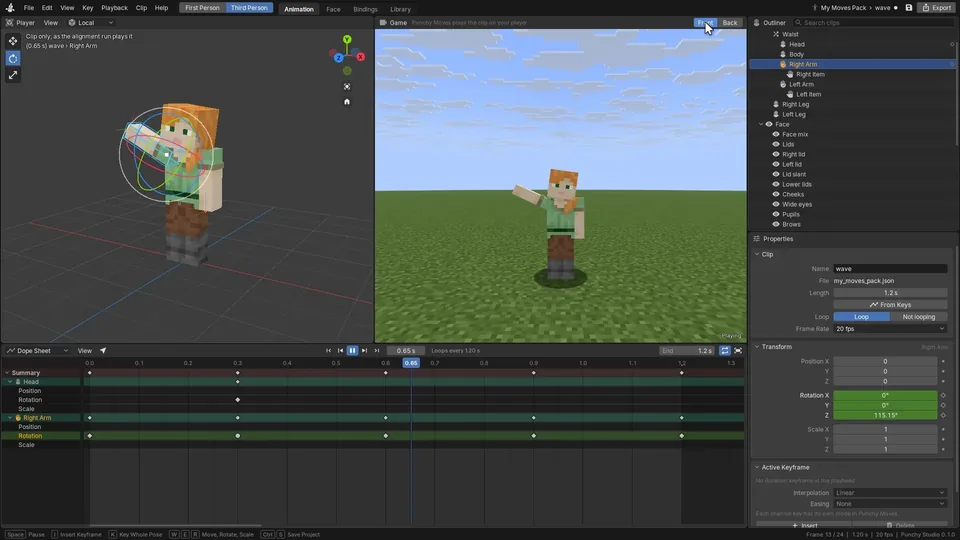Viewport: 960px width, 540px height.
Task: Click the Position X keyframe dot
Action: point(943,362)
